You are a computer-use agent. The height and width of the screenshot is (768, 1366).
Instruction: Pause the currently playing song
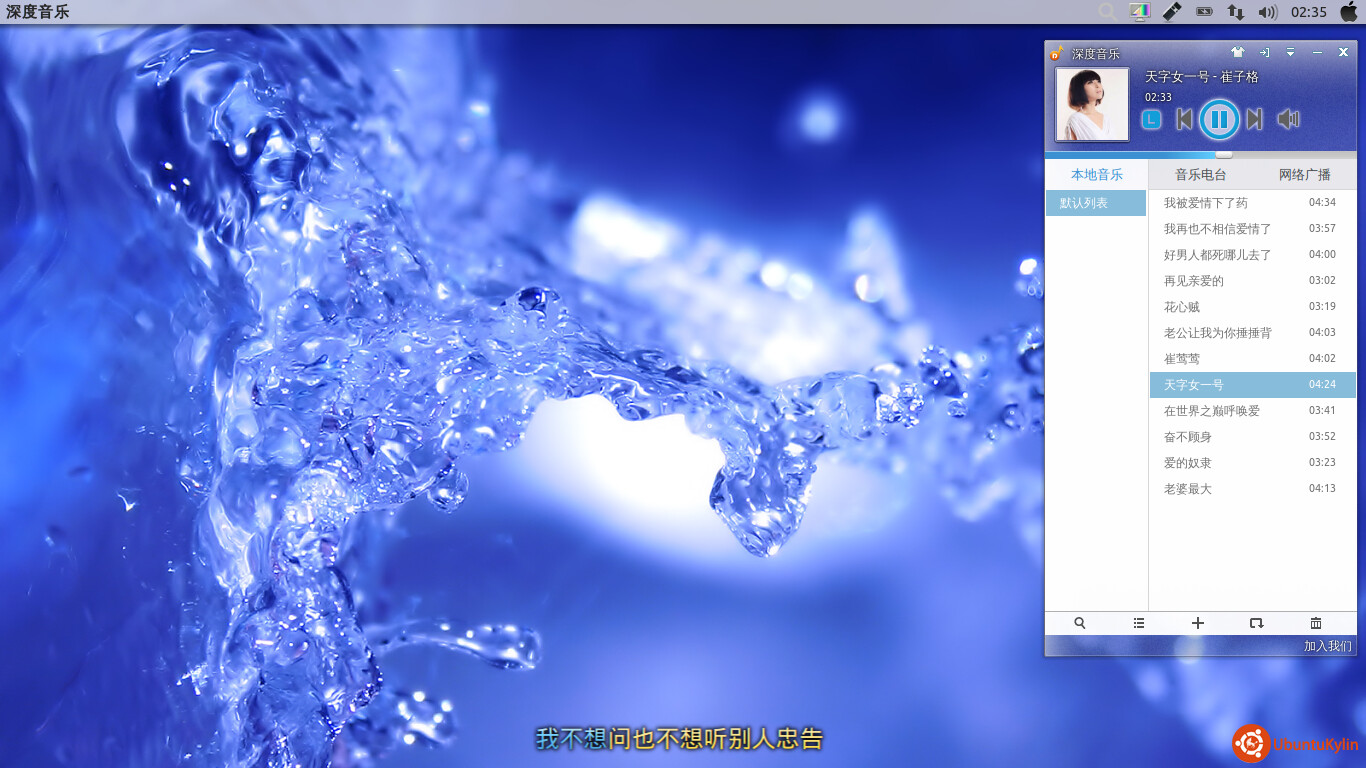[1219, 120]
